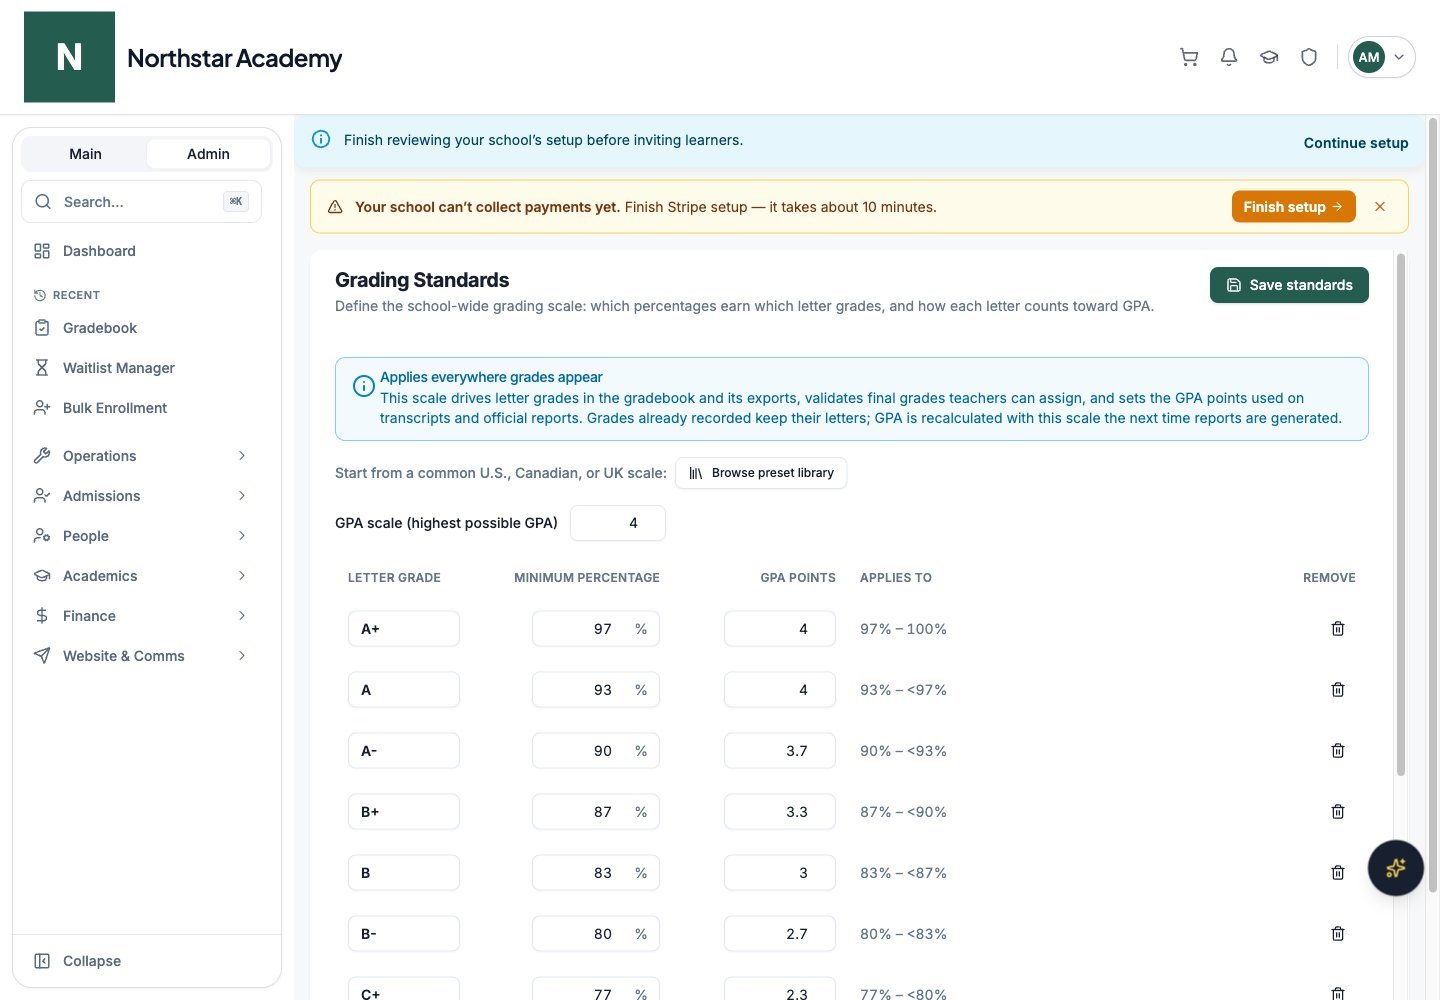The width and height of the screenshot is (1440, 1000).
Task: Open the shopping cart icon
Action: click(1189, 57)
